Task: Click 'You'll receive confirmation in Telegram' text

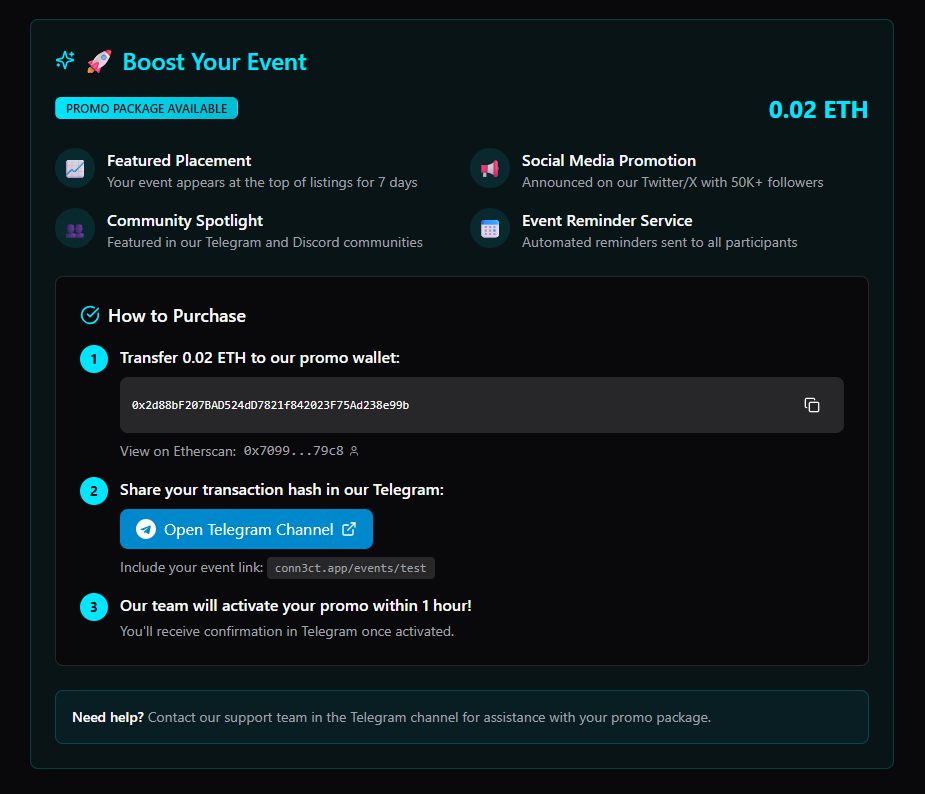Action: (x=287, y=631)
